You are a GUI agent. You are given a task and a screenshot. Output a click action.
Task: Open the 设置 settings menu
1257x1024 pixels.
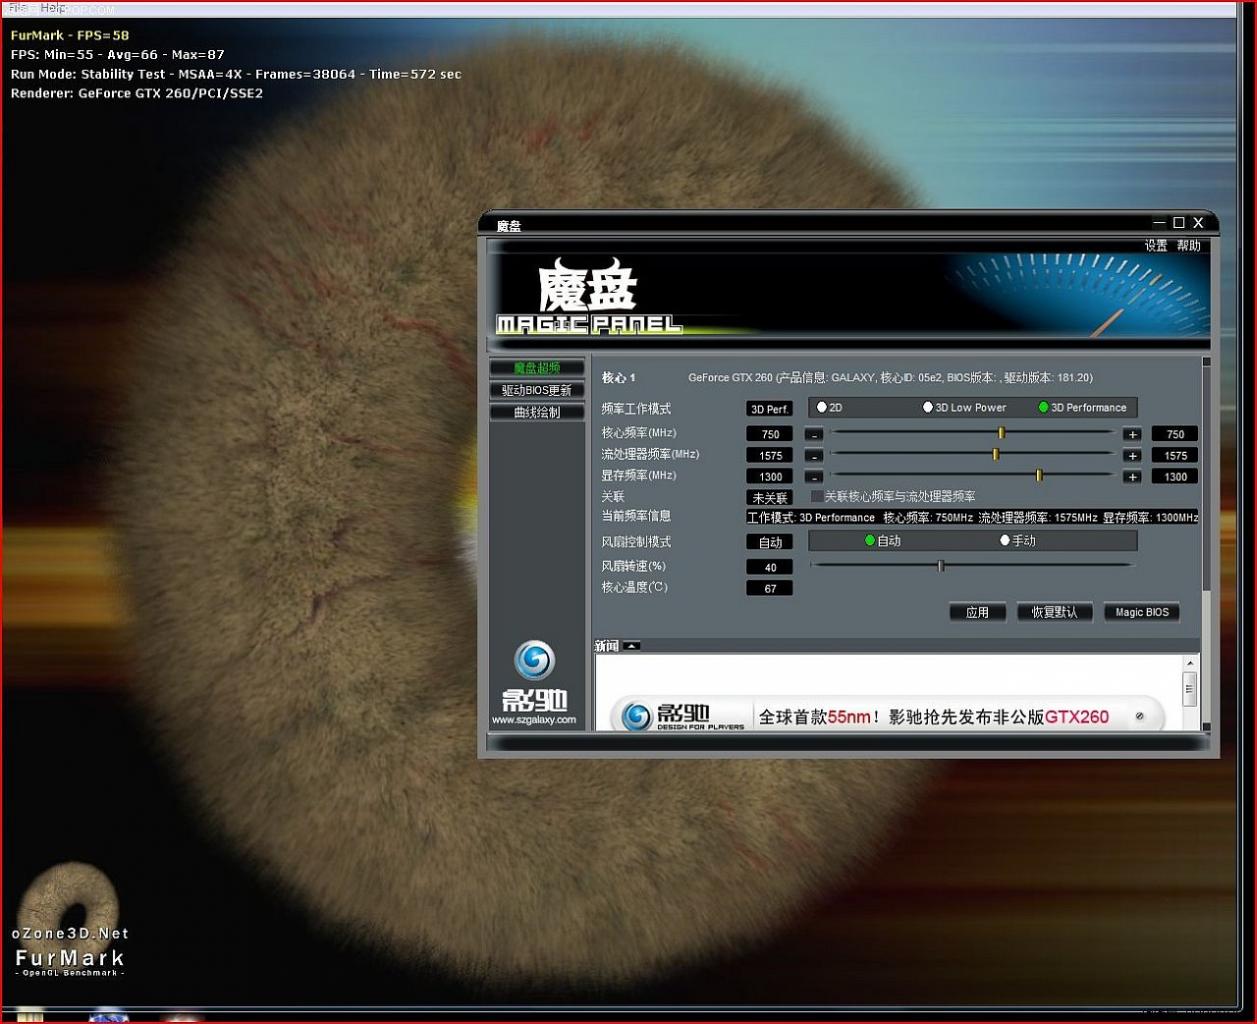click(1155, 246)
